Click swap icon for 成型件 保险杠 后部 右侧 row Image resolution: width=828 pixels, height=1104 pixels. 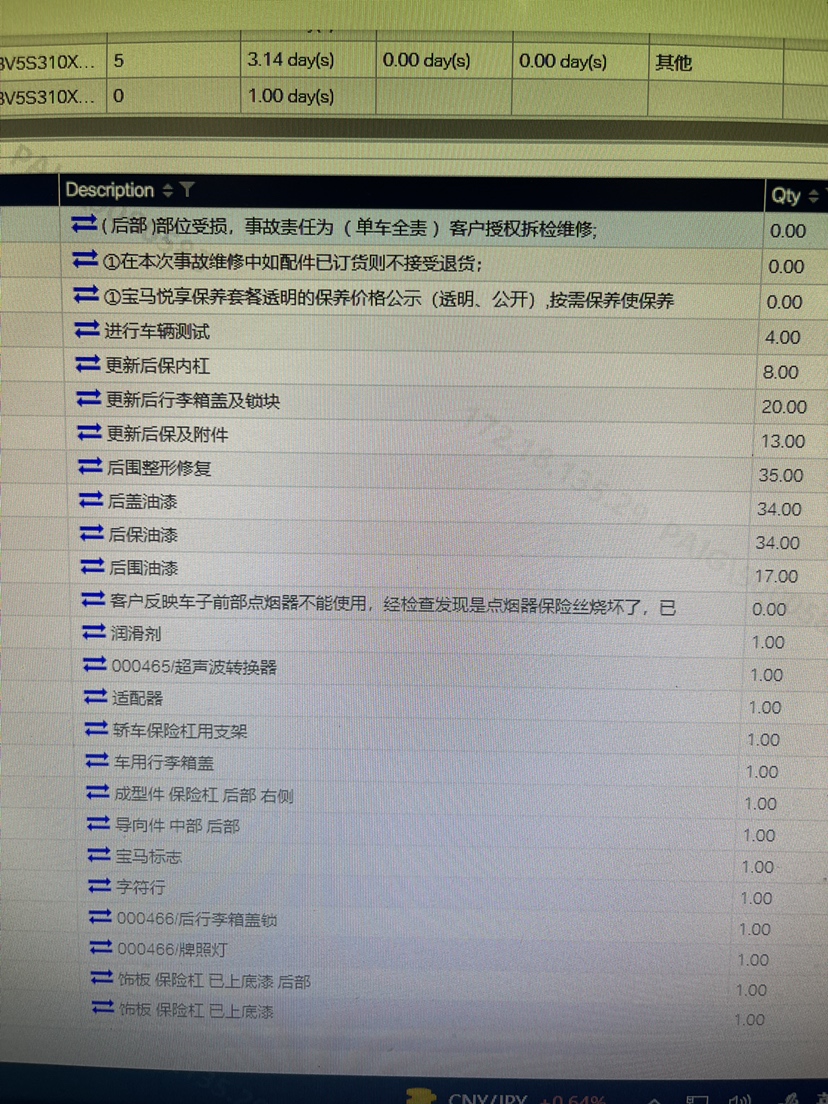coord(97,793)
